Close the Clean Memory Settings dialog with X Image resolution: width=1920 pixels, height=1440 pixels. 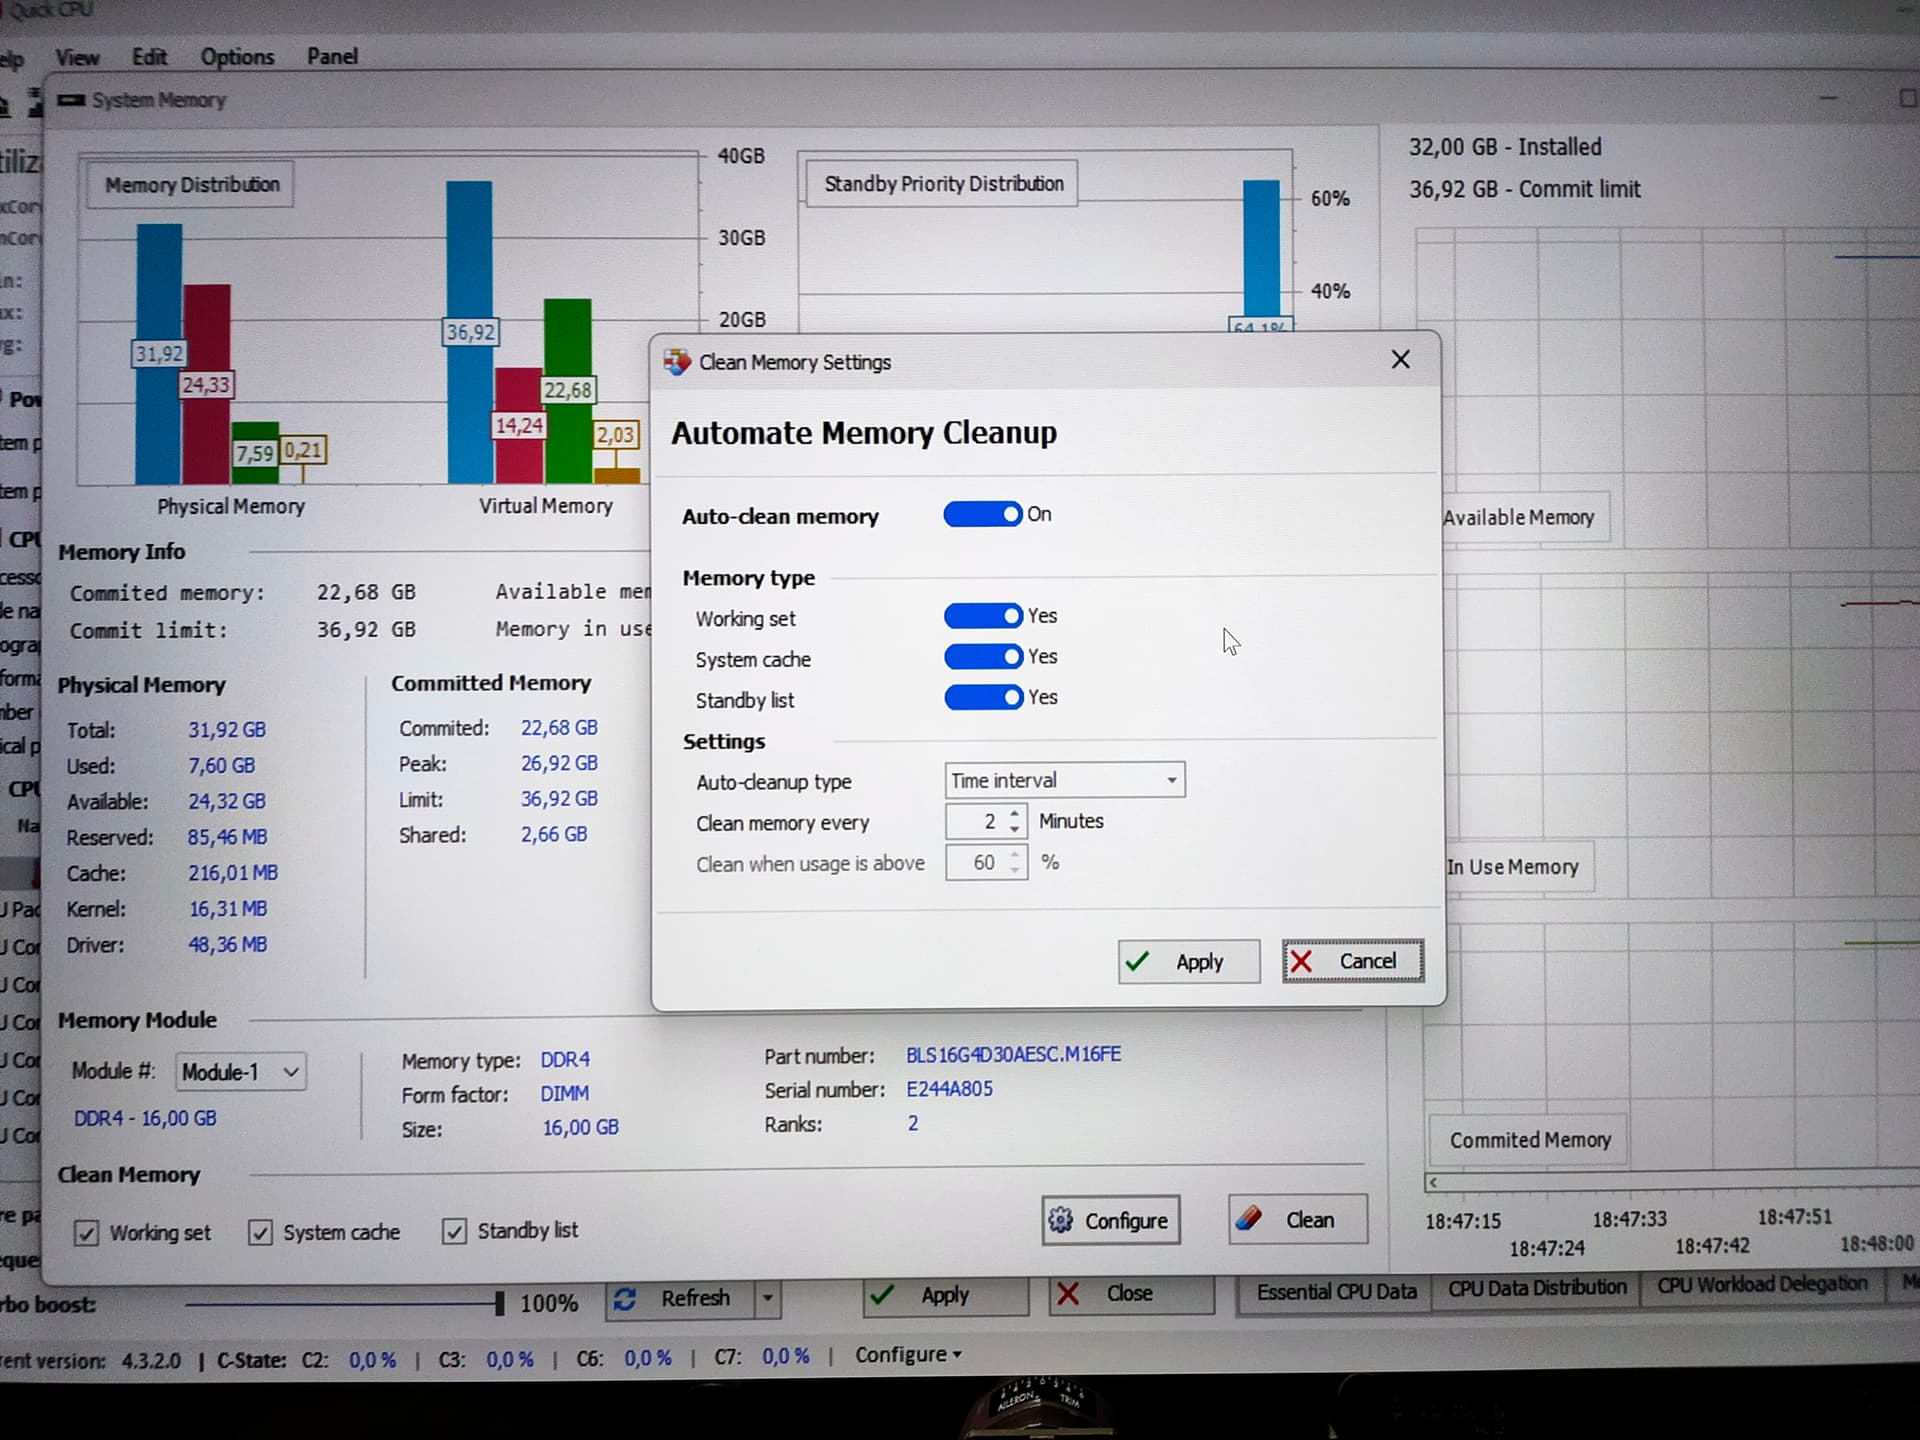[1401, 359]
